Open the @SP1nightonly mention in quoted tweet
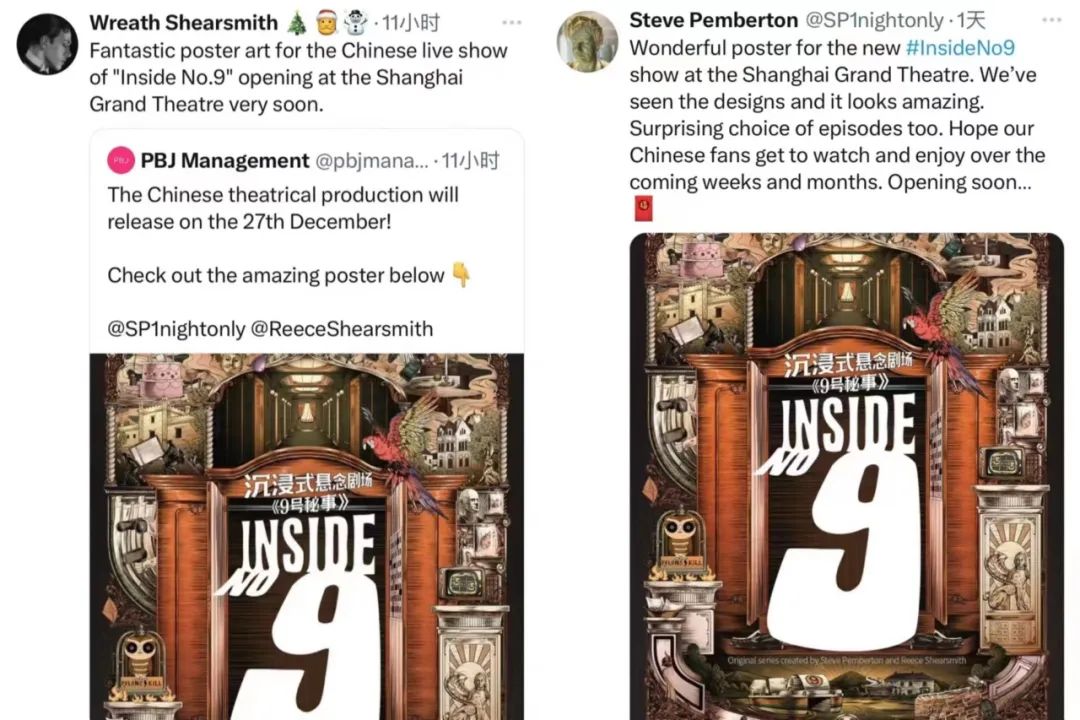The height and width of the screenshot is (720, 1080). (176, 329)
